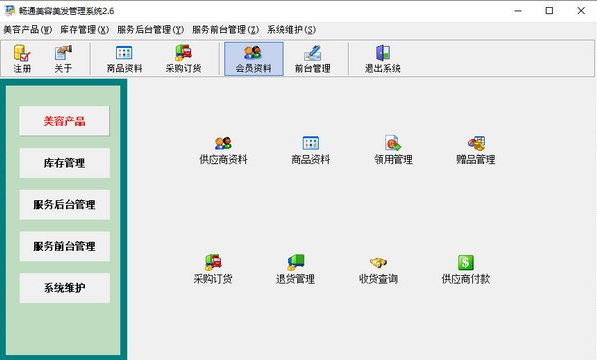Open the 美容产品(W) menu
The image size is (597, 360).
[27, 30]
